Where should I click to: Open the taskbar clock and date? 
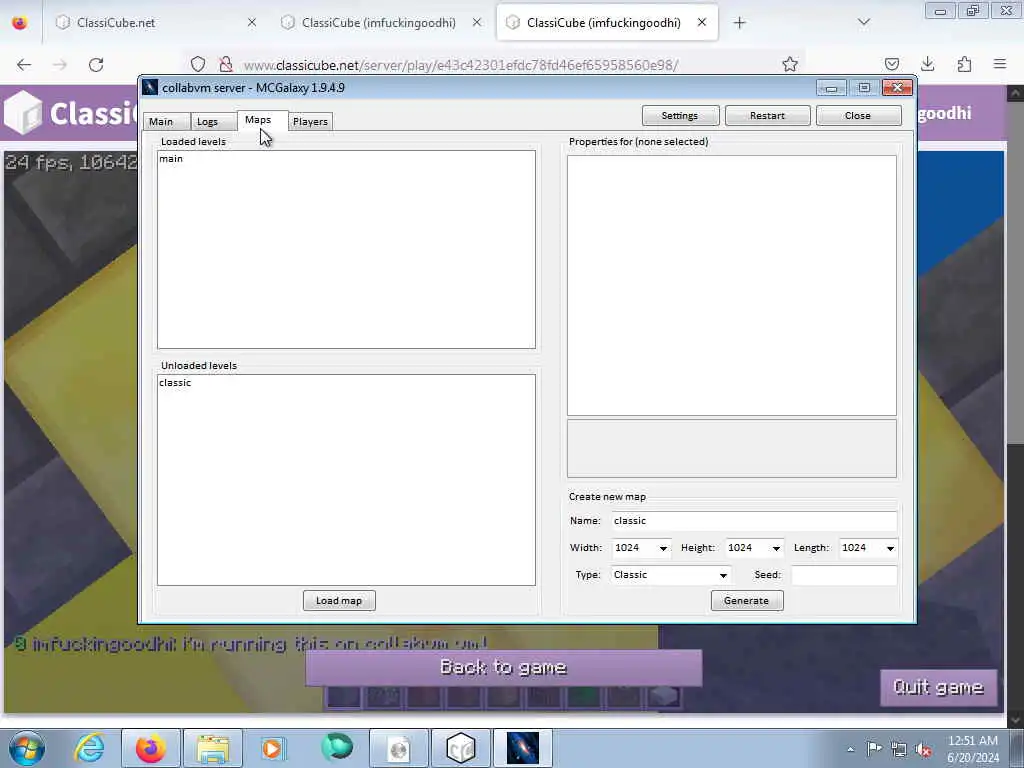point(973,749)
